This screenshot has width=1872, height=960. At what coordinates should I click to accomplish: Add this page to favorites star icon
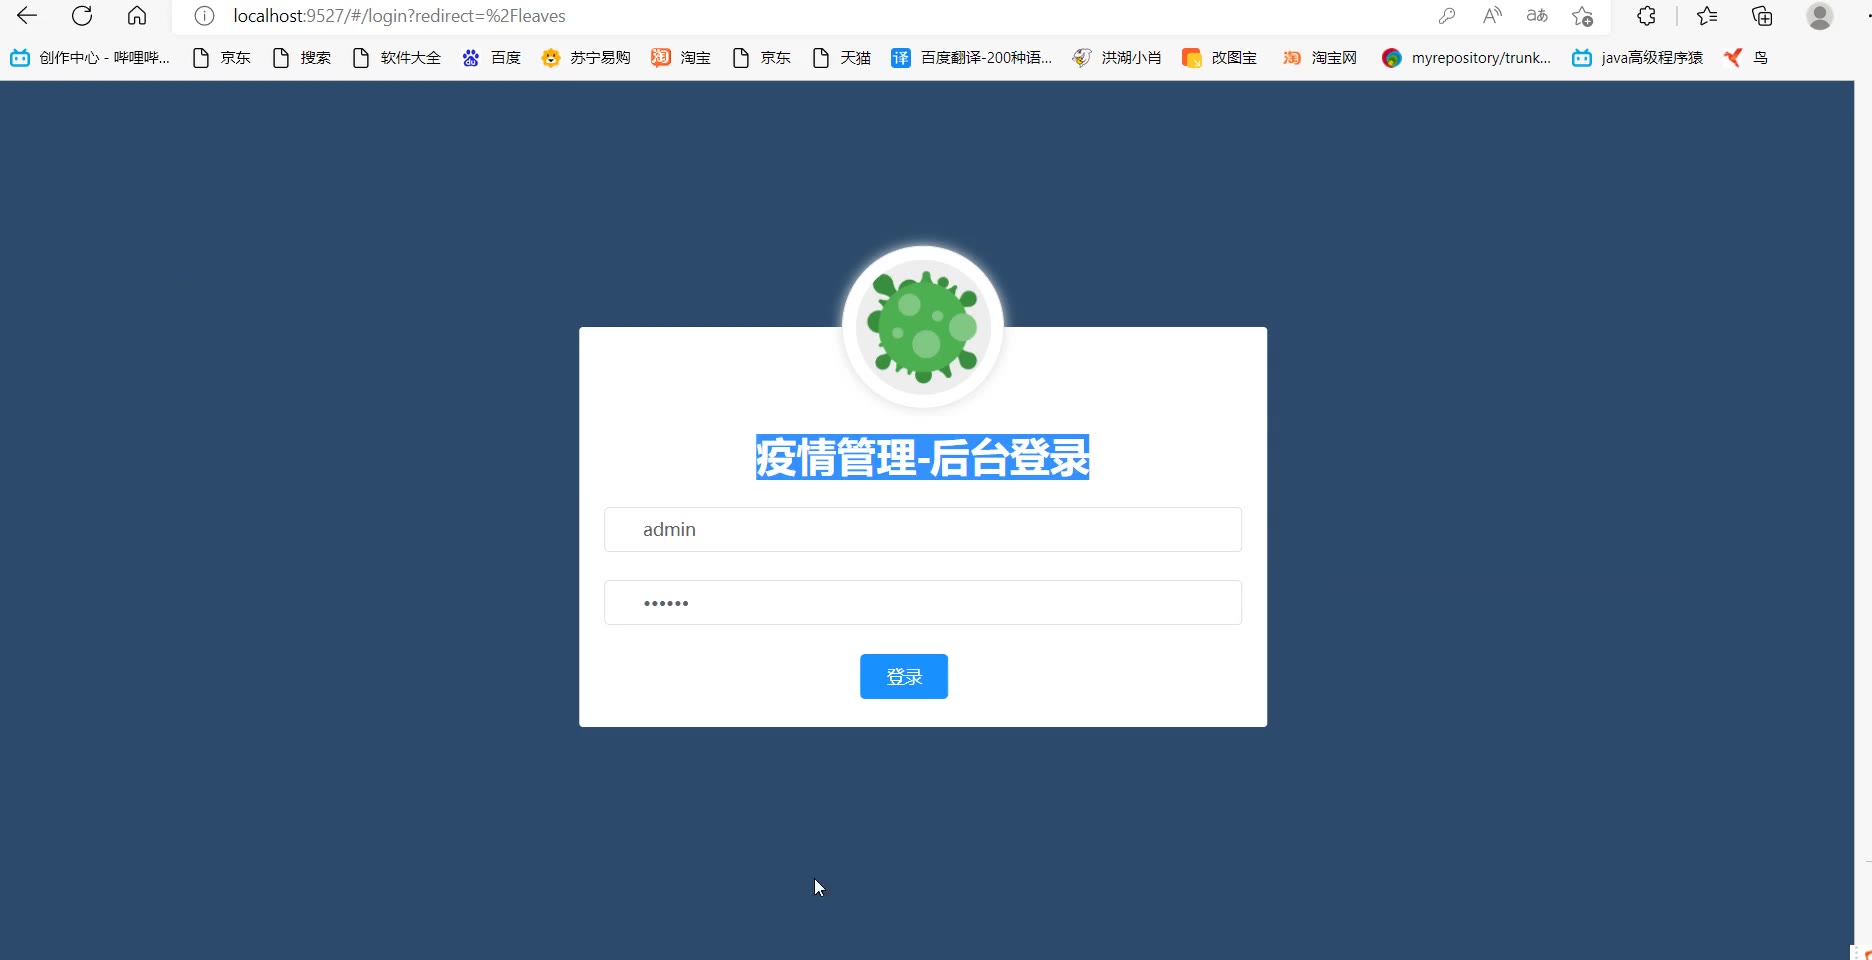coord(1582,16)
